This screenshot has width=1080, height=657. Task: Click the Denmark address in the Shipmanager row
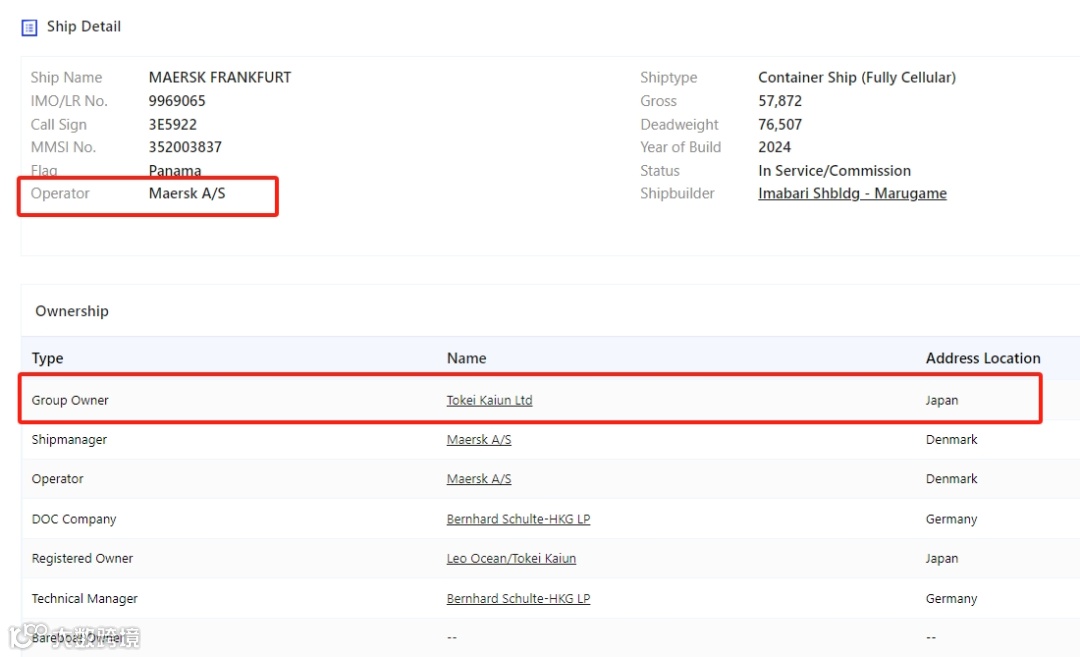coord(951,439)
